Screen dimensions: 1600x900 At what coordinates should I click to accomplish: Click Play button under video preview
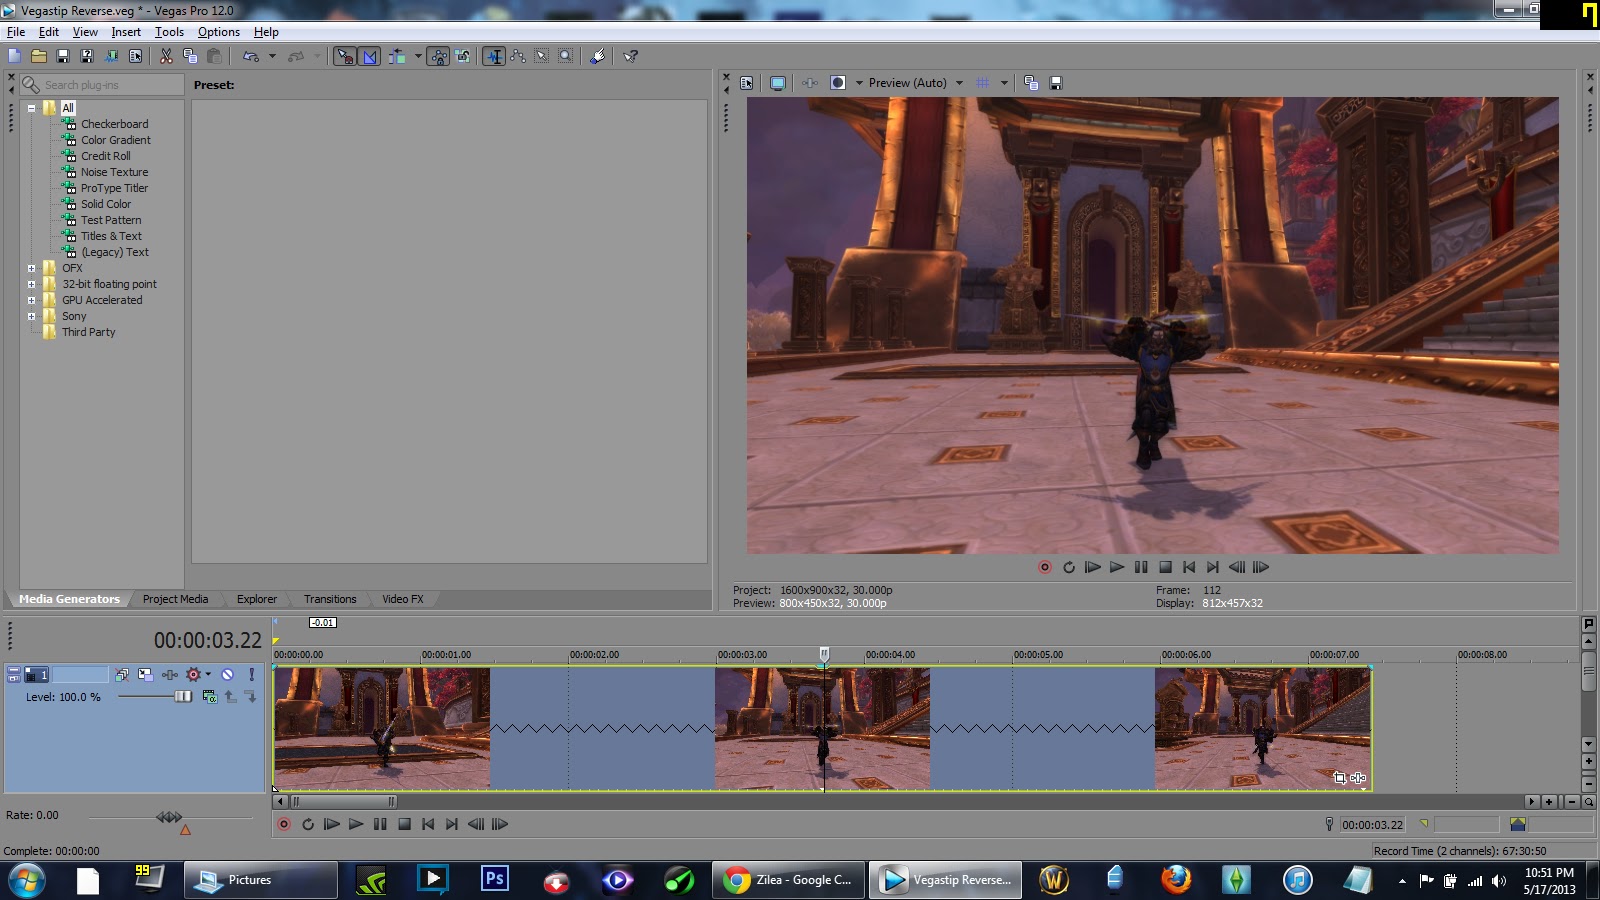[x=1117, y=567]
